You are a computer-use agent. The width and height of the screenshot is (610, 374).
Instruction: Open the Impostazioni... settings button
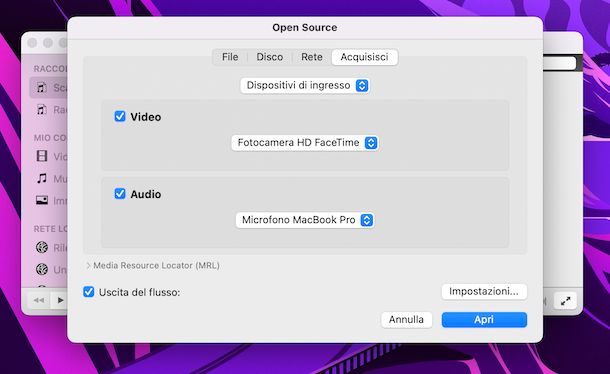pos(484,291)
